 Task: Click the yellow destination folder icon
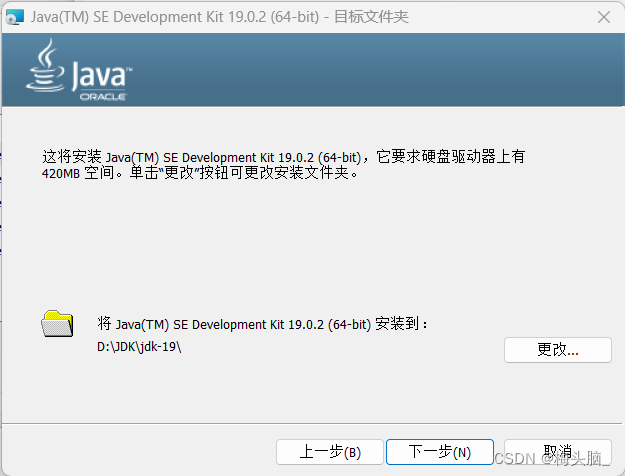pyautogui.click(x=57, y=323)
